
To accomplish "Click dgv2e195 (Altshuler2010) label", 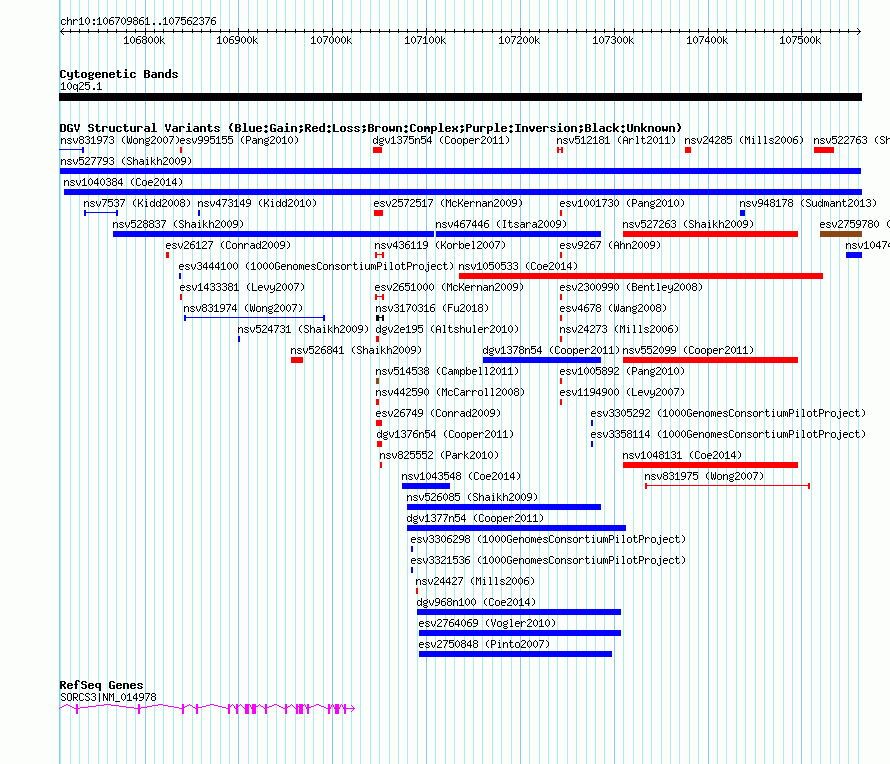I will (447, 329).
